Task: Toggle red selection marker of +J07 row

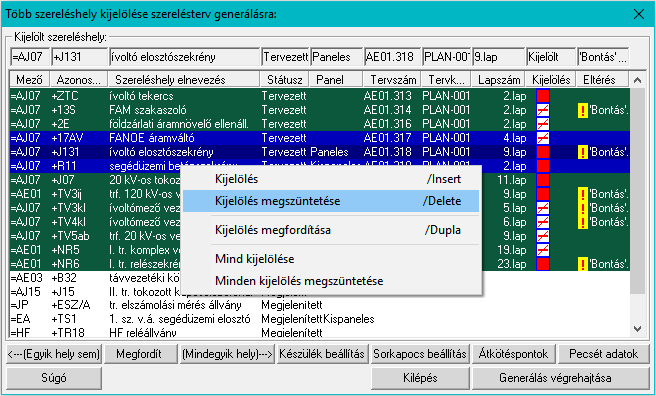Action: (543, 180)
